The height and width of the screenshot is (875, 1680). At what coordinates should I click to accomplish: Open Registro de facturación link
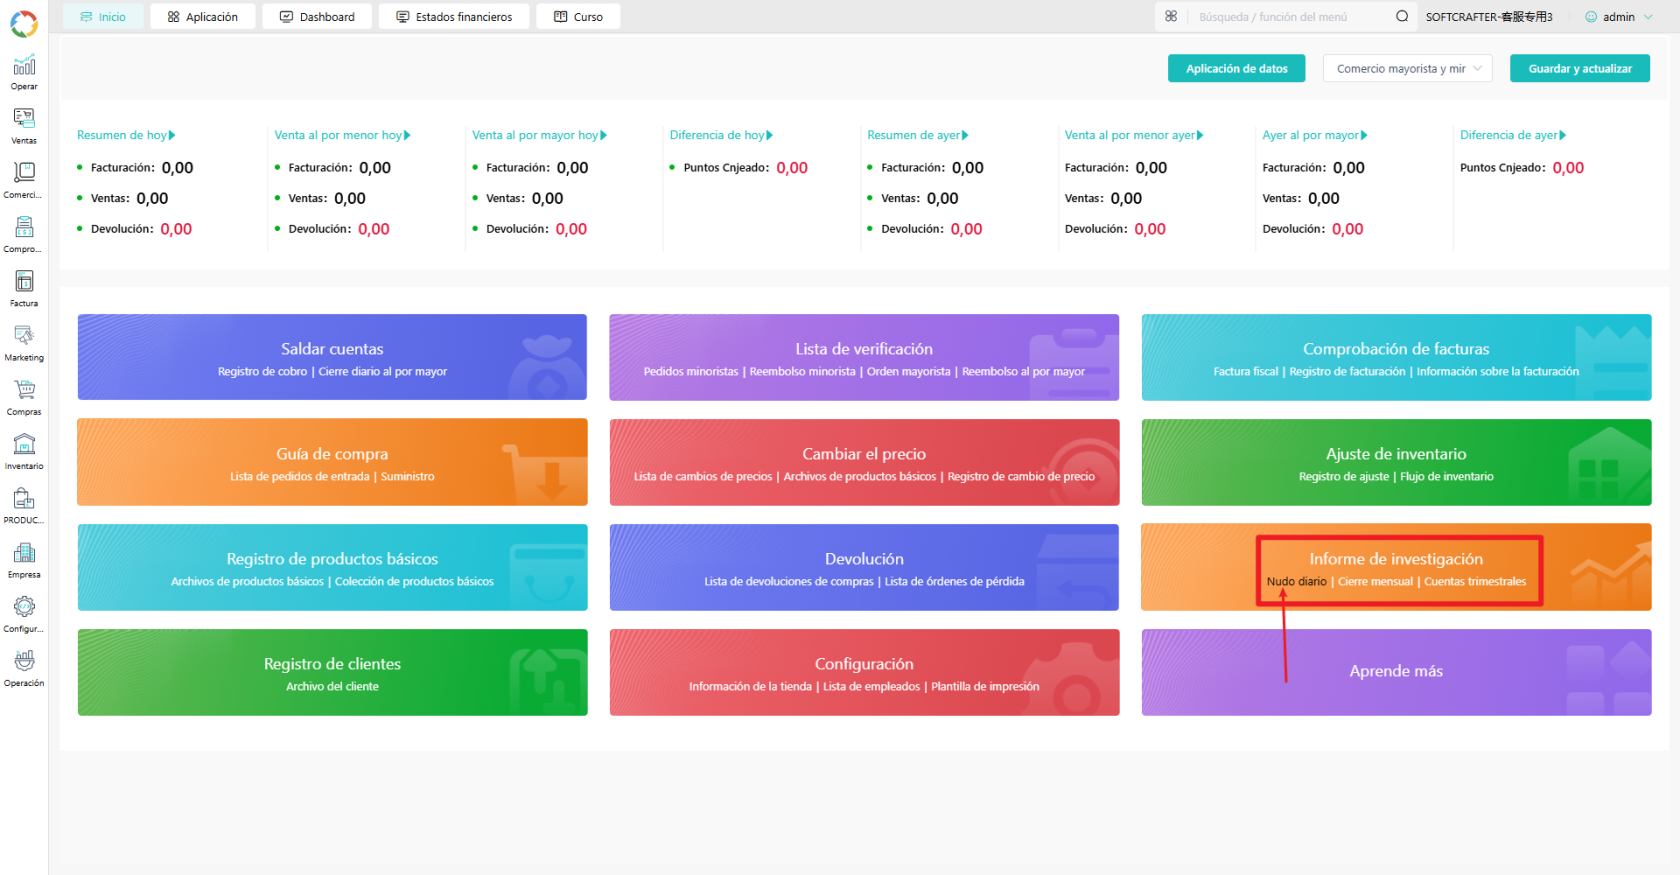tap(1347, 371)
